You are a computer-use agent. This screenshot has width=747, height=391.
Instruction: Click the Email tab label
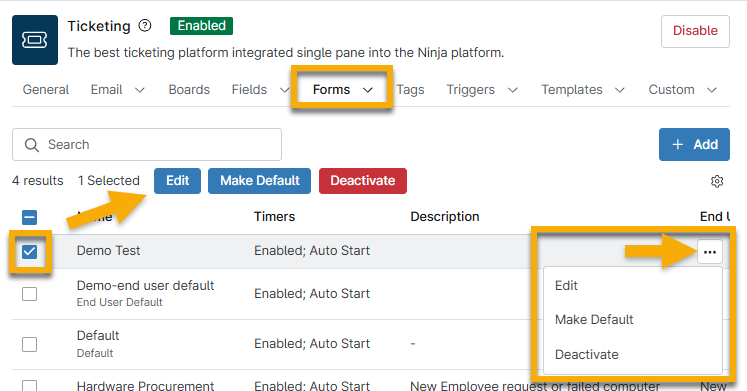pyautogui.click(x=107, y=90)
